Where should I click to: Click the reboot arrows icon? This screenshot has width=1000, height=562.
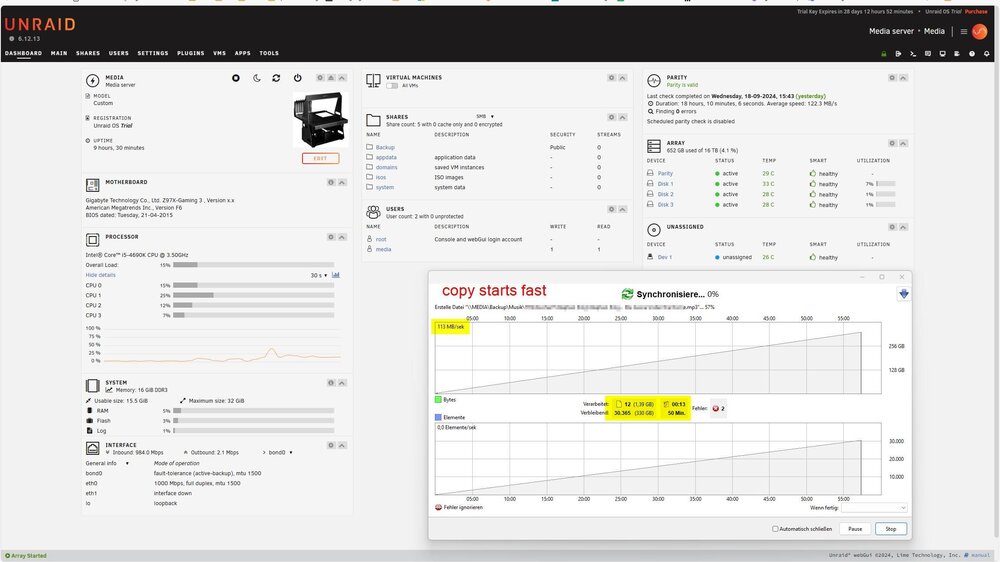point(276,78)
